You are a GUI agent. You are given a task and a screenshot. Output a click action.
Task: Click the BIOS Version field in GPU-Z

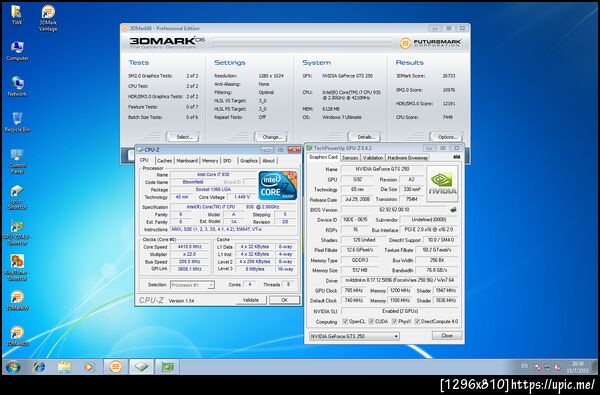click(394, 210)
